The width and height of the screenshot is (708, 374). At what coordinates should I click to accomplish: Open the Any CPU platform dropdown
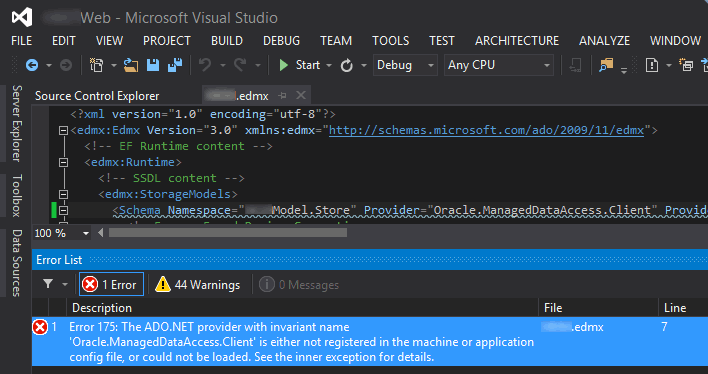tap(498, 65)
